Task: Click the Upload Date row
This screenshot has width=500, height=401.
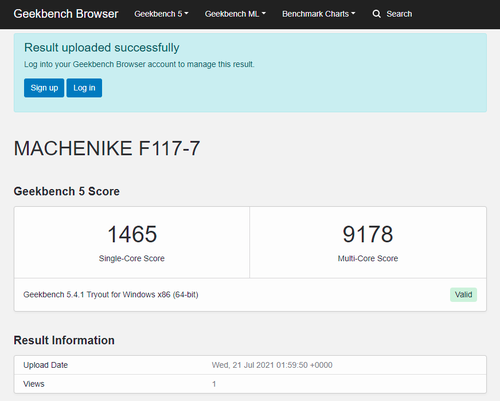Action: pos(250,365)
